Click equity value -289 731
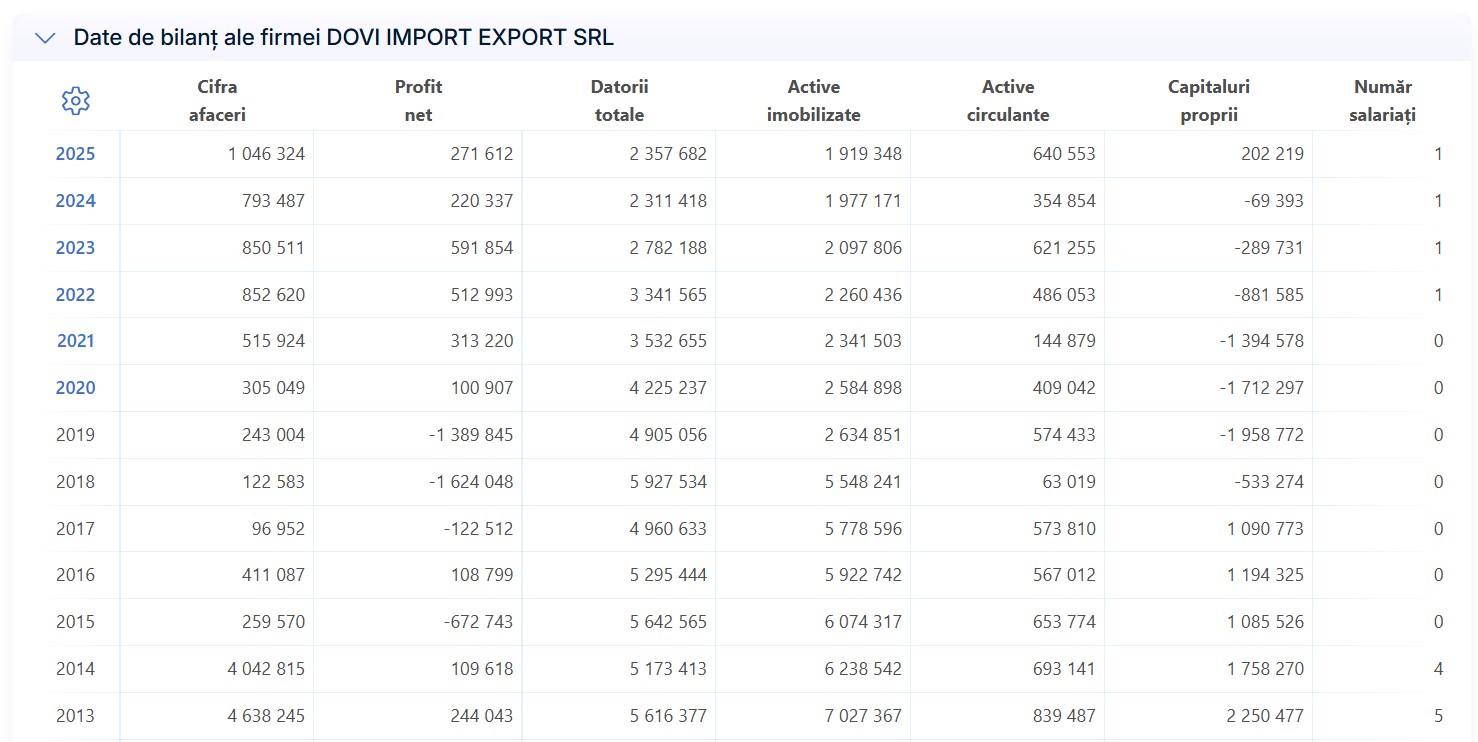The height and width of the screenshot is (742, 1478). (x=1270, y=248)
